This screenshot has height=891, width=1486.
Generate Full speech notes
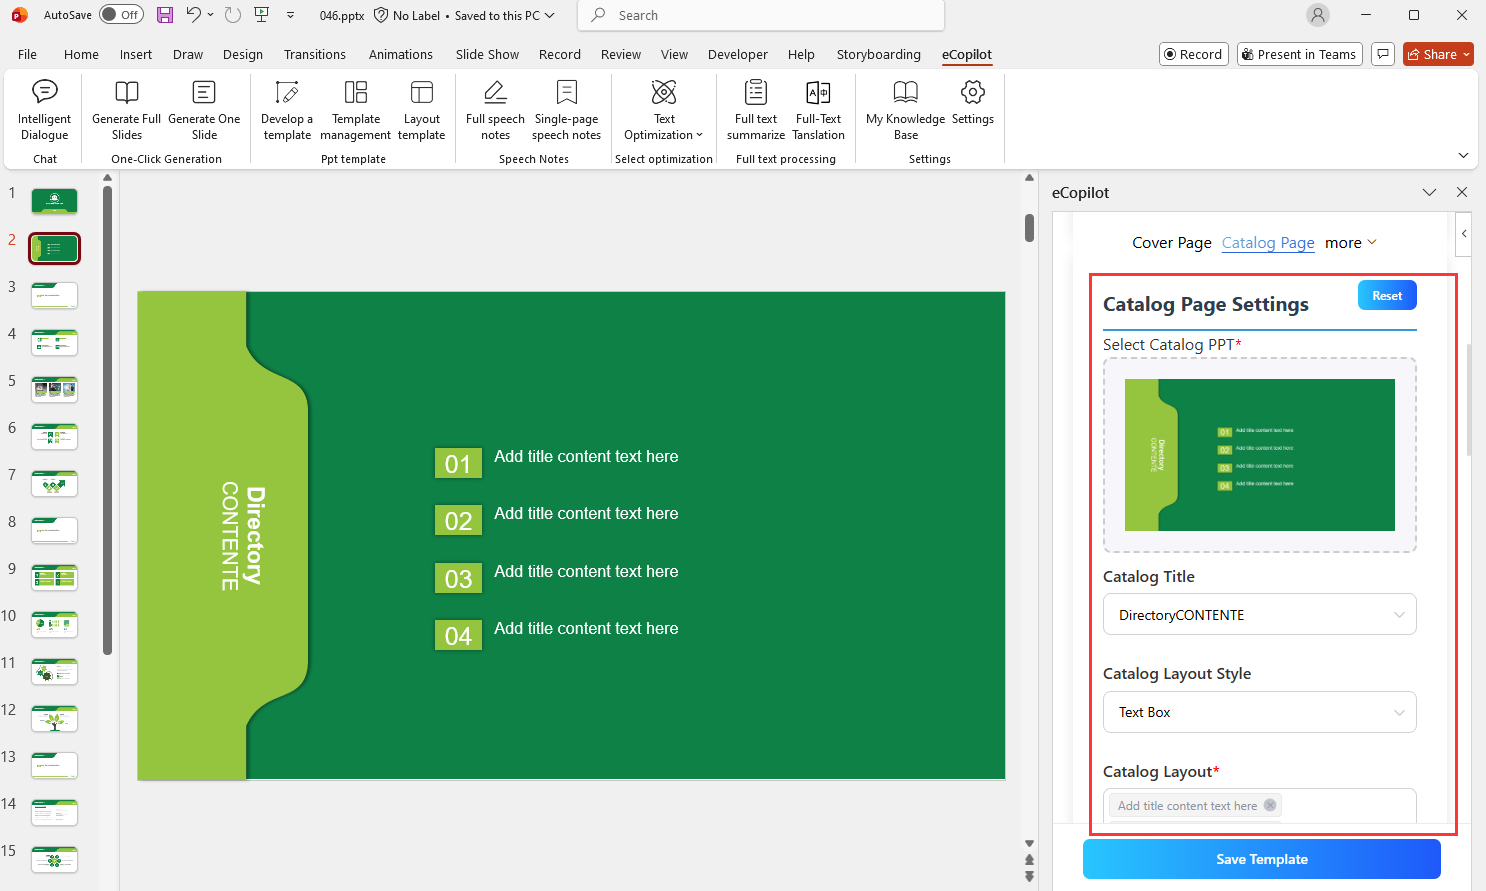point(494,110)
